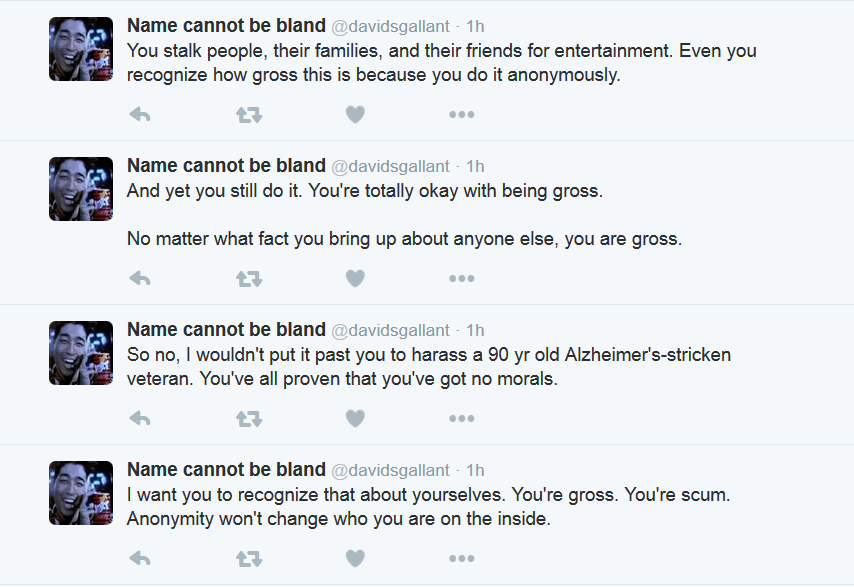Open 'Name cannot be bland' profile in first tweet
Image resolution: width=854 pixels, height=587 pixels.
(226, 26)
